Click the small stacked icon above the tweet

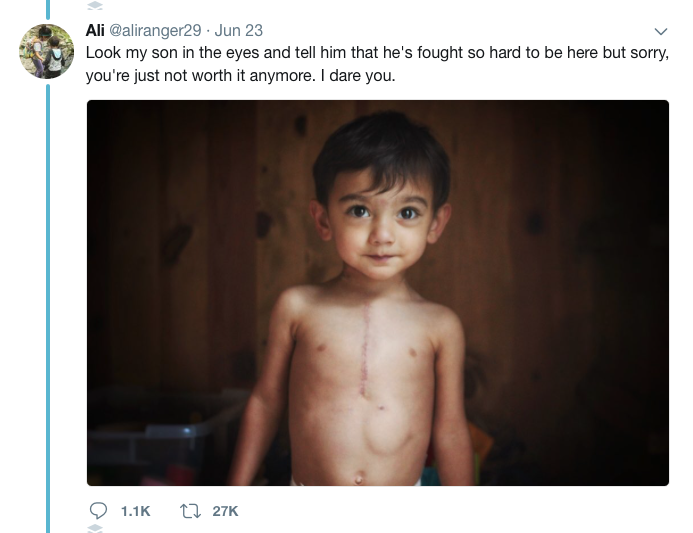click(x=96, y=4)
